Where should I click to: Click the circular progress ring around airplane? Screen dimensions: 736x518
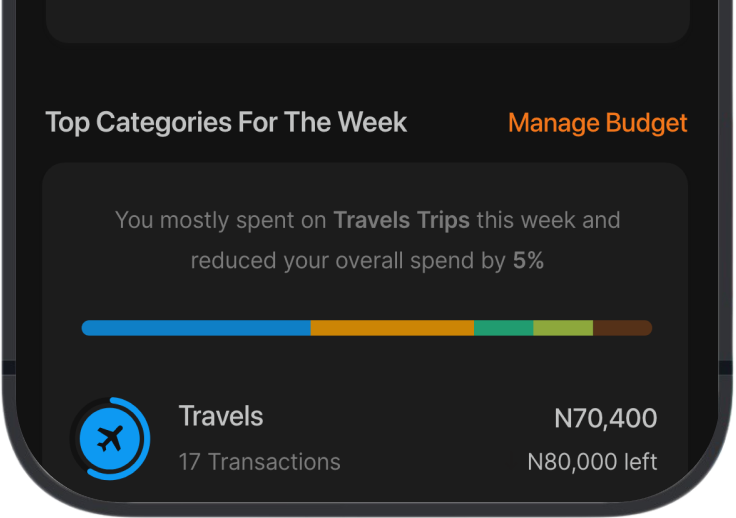pos(144,420)
